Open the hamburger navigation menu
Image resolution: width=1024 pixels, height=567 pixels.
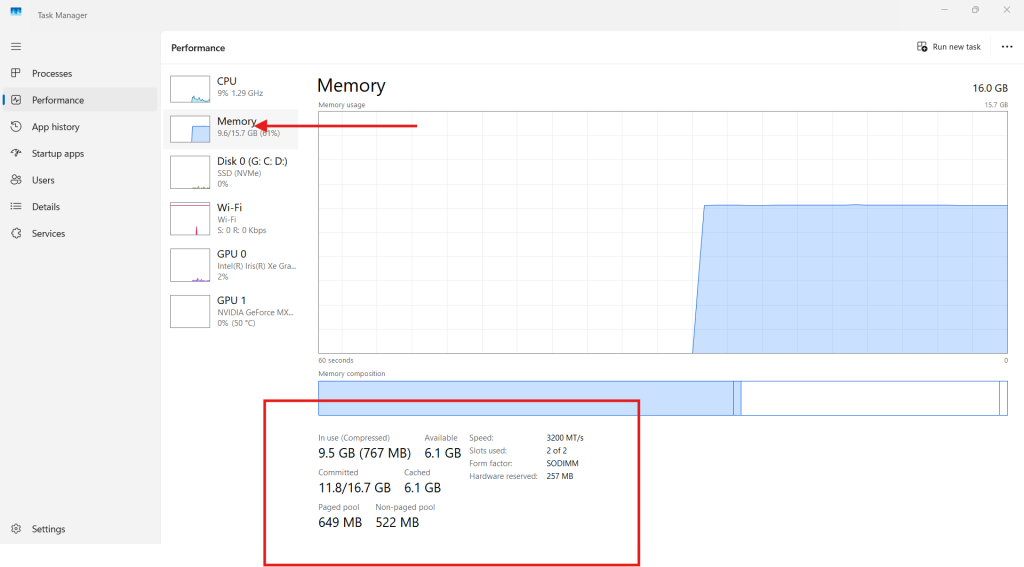[16, 46]
